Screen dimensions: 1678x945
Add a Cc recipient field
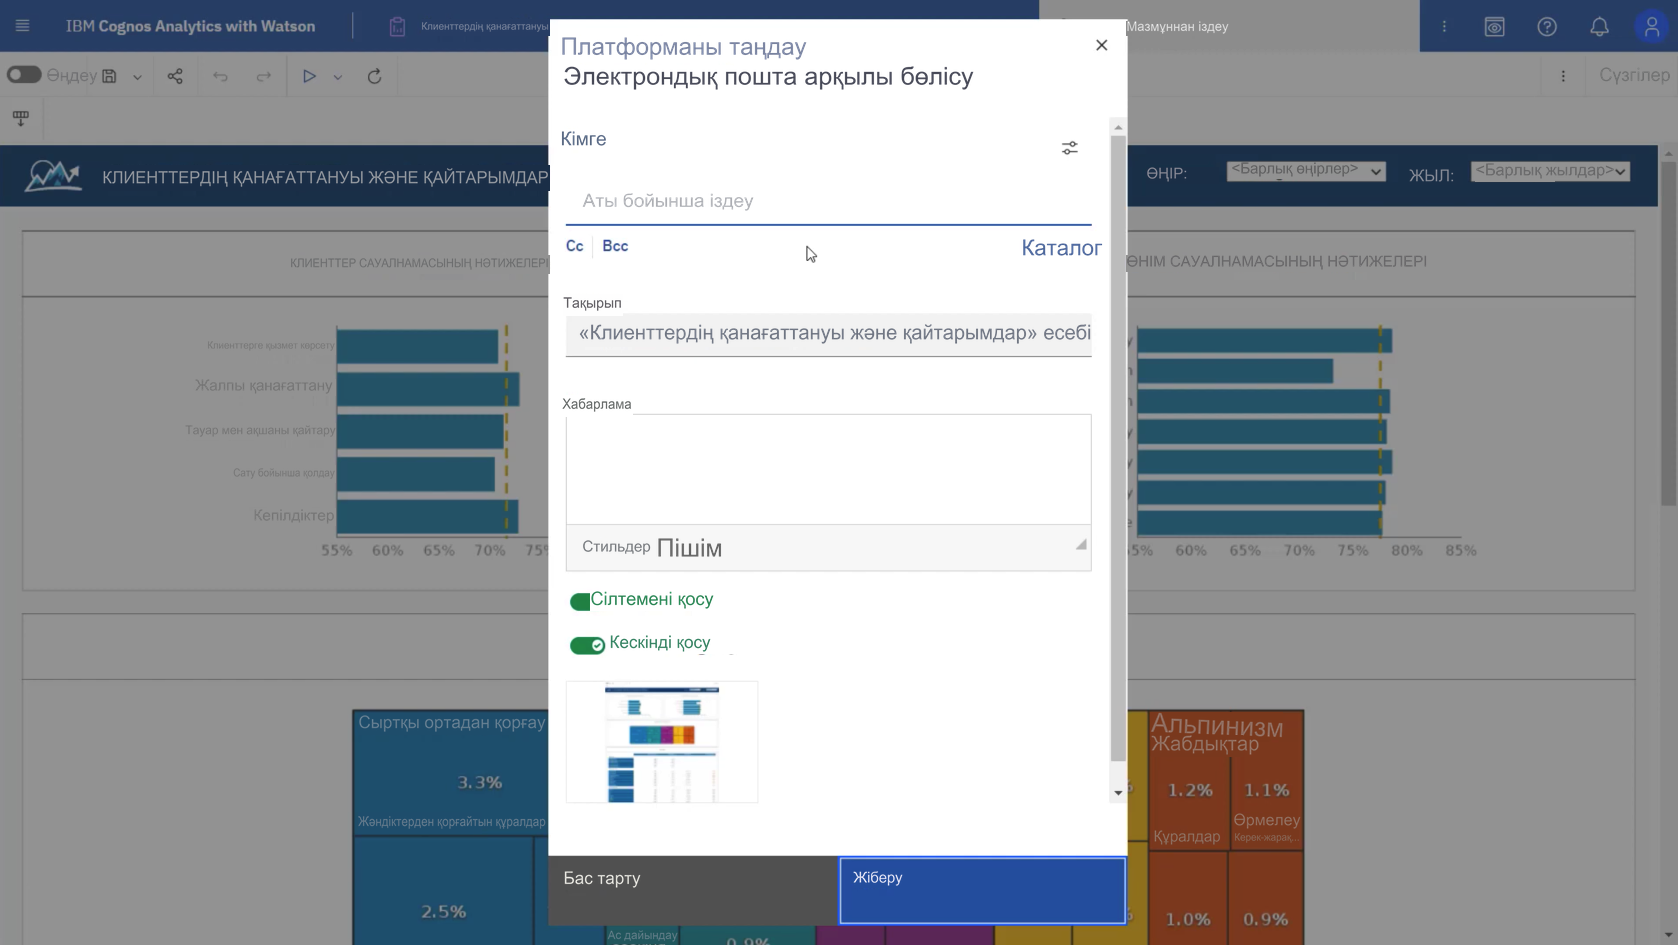pos(574,246)
